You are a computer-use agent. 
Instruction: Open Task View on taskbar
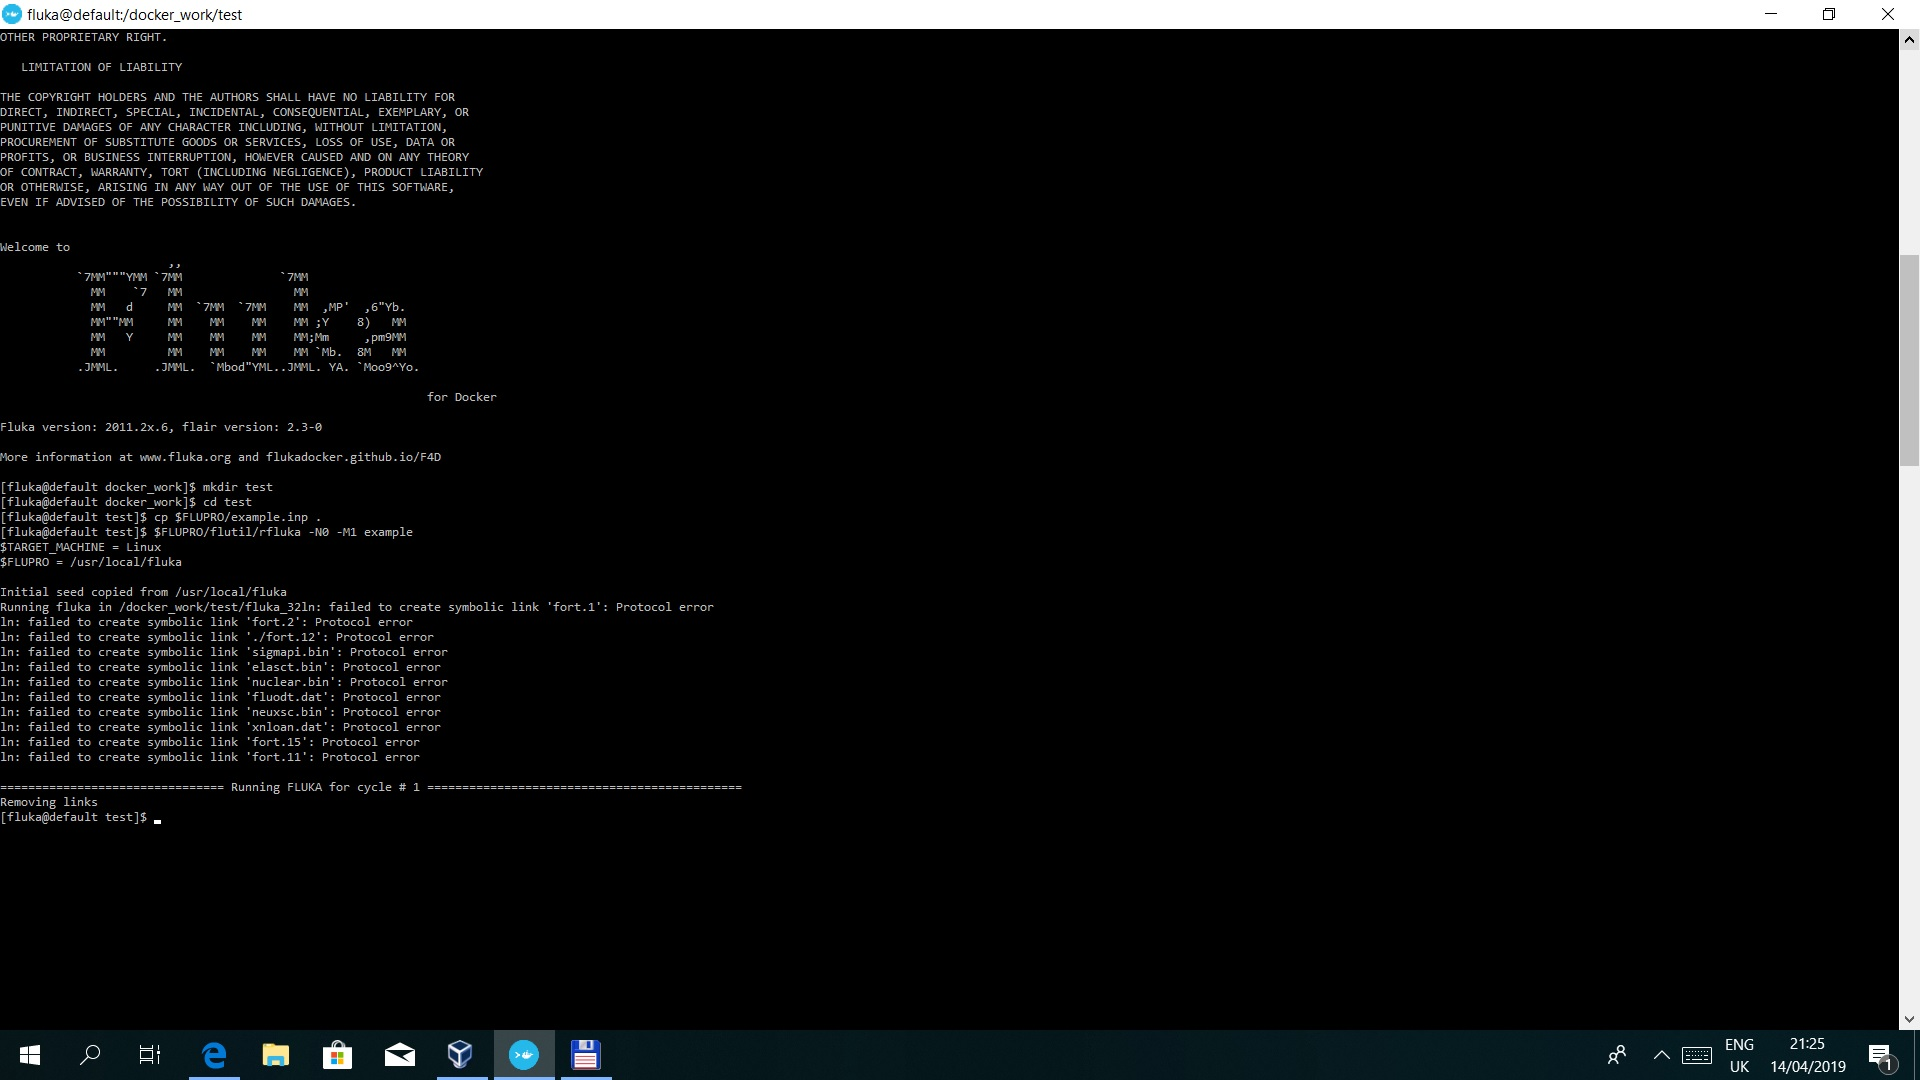pos(150,1055)
